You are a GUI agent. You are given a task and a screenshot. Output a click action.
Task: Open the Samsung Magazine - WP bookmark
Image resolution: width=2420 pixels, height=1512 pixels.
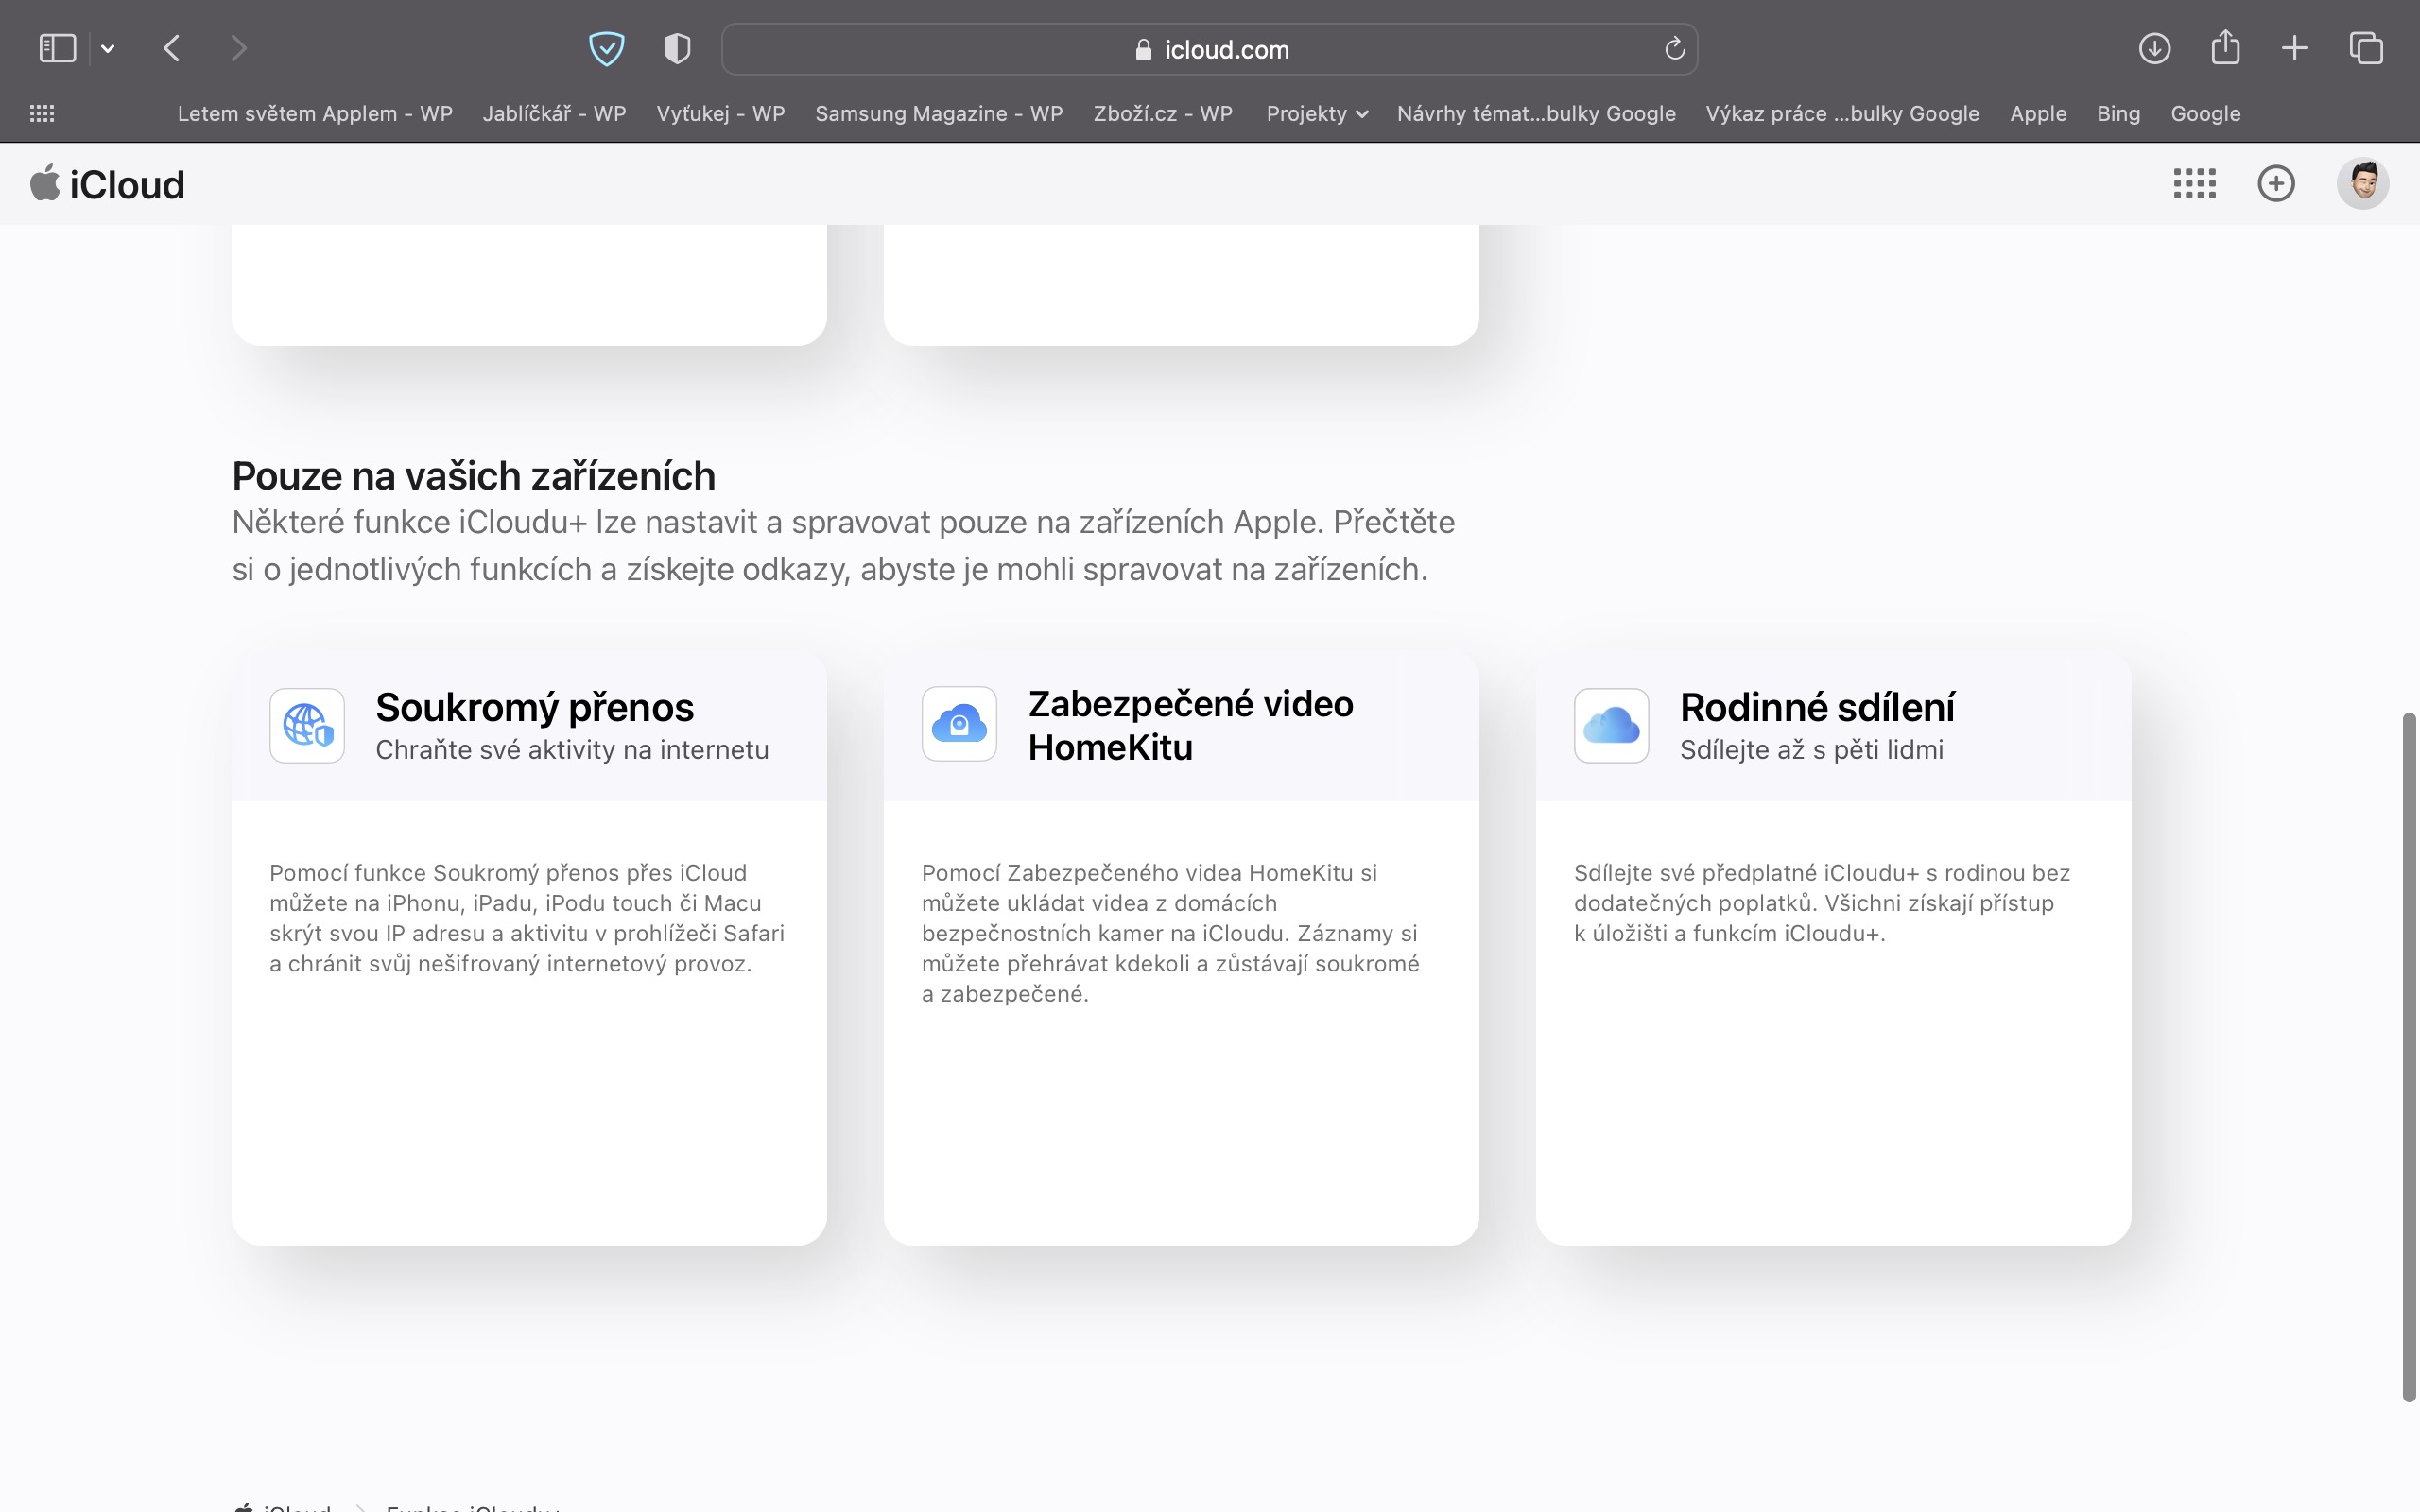[x=938, y=114]
